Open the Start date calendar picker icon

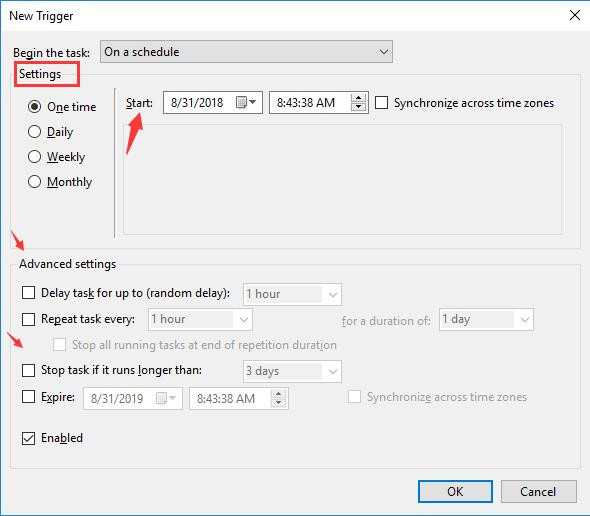(246, 102)
